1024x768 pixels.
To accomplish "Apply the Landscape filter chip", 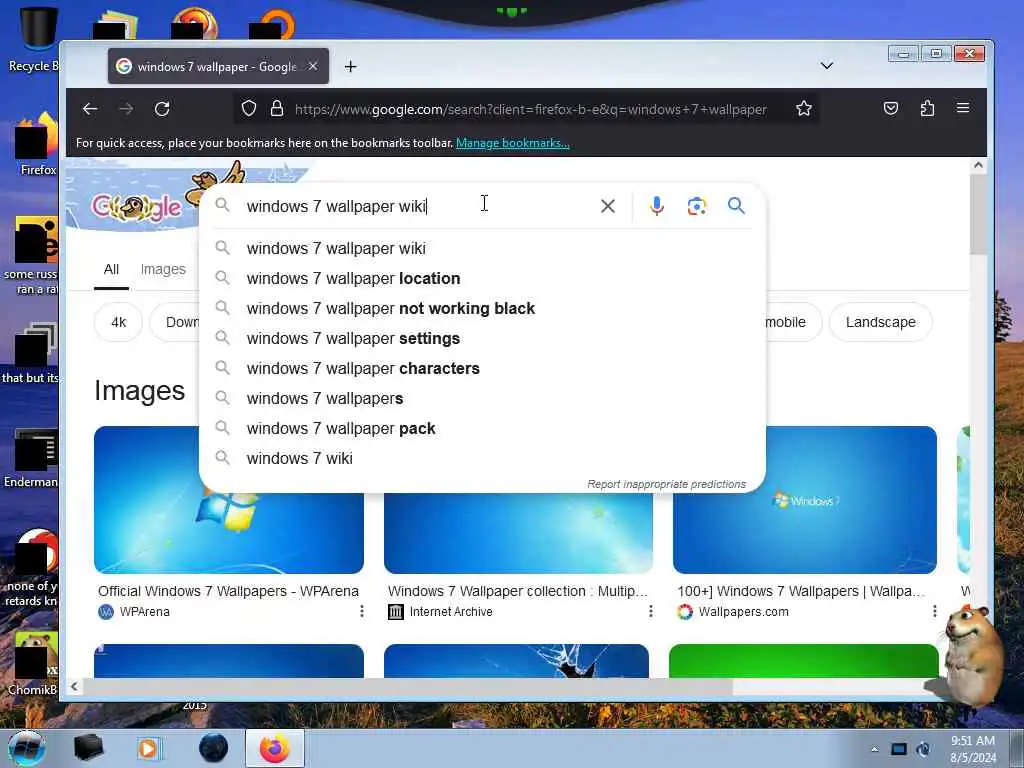I will (880, 322).
